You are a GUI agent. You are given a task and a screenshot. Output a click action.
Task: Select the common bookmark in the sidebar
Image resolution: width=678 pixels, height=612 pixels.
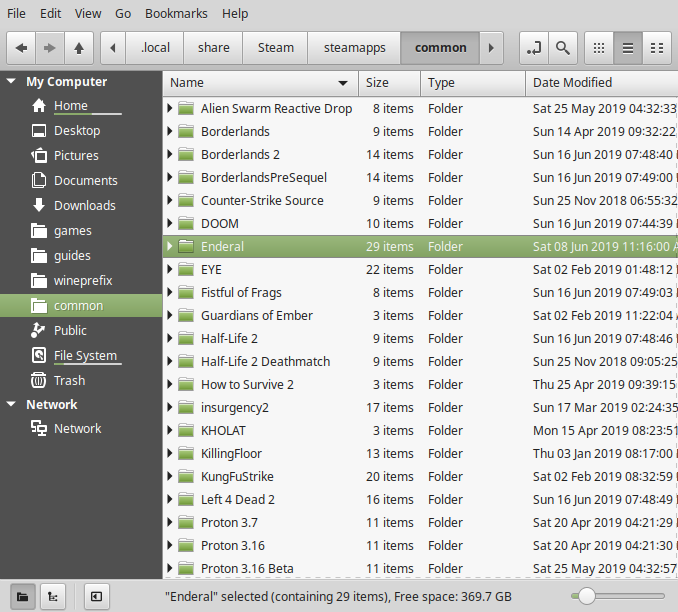coord(81,306)
